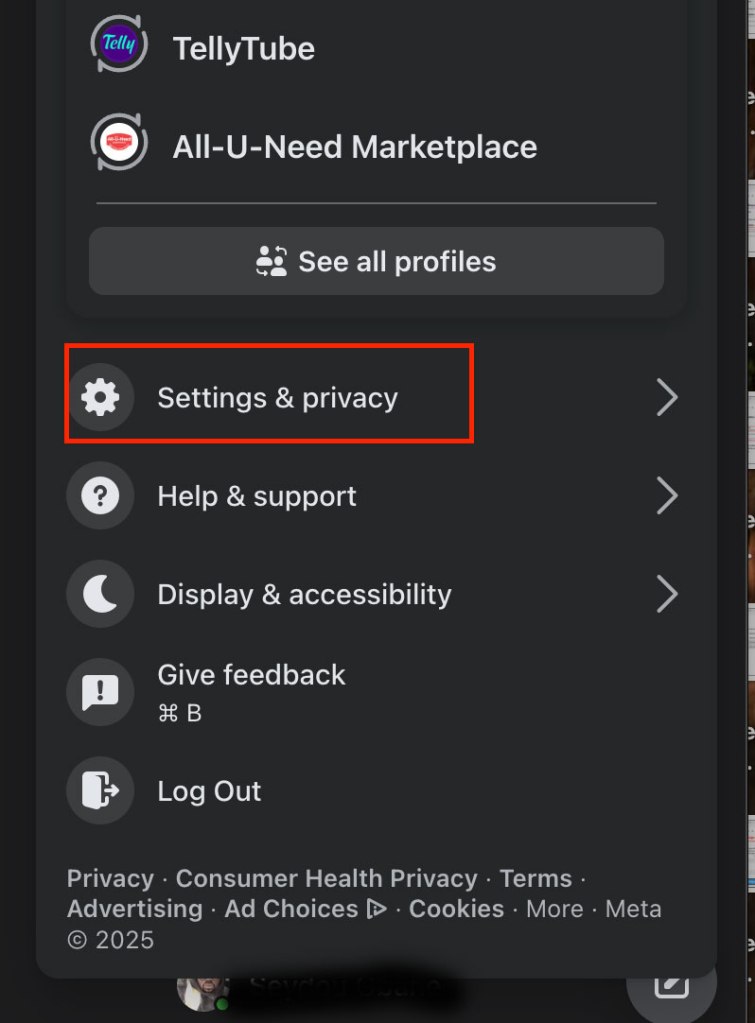755x1023 pixels.
Task: Open the Privacy footer link
Action: tap(110, 879)
